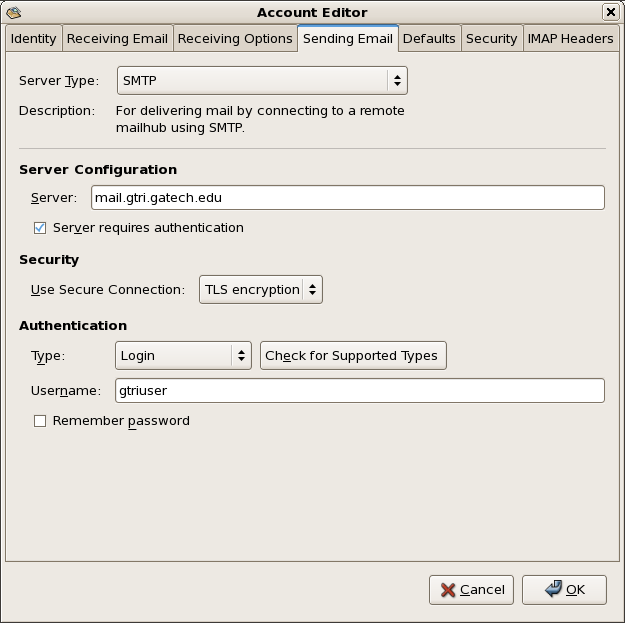625x623 pixels.
Task: Open the Receiving Email tab
Action: pyautogui.click(x=117, y=39)
